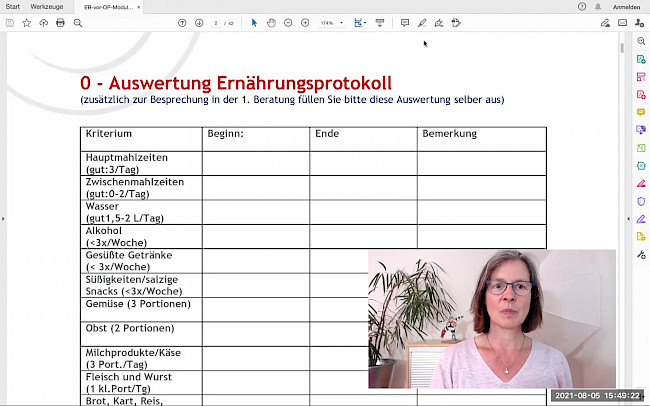The image size is (650, 406).
Task: Open the More Tools wrench icon
Action: tap(641, 255)
